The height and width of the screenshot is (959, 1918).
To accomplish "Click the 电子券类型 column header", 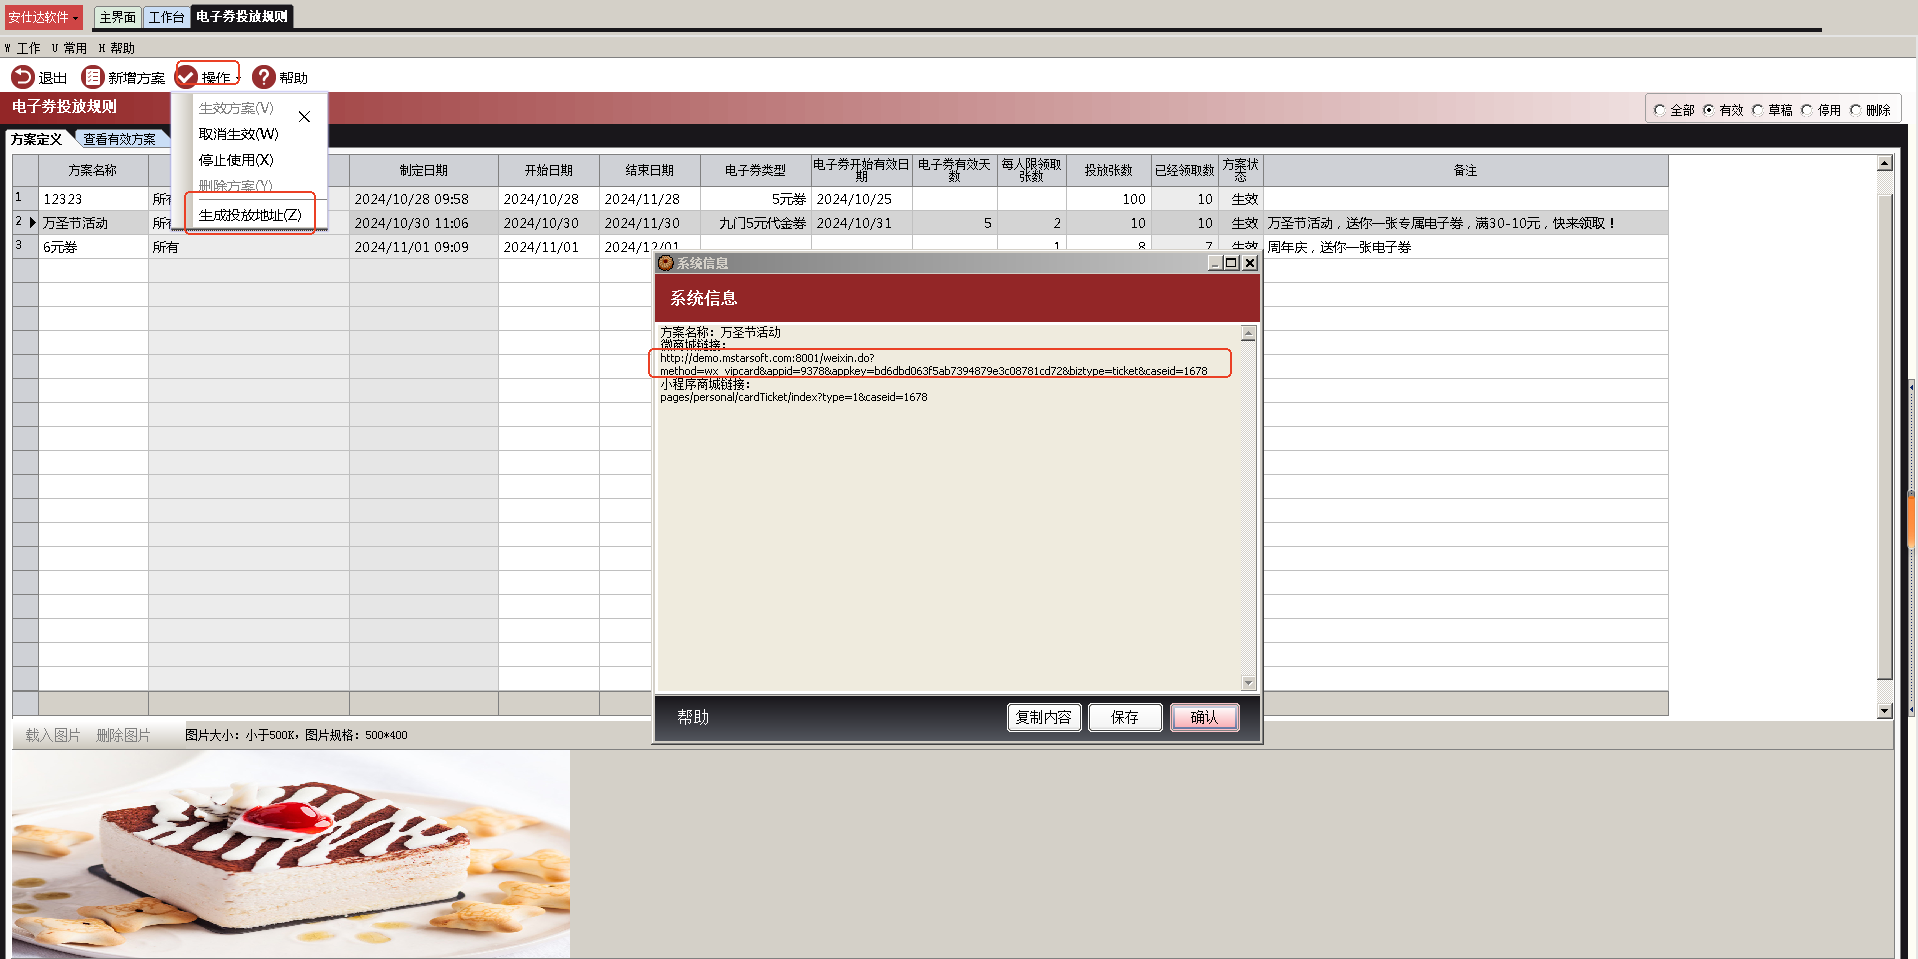I will coord(756,171).
